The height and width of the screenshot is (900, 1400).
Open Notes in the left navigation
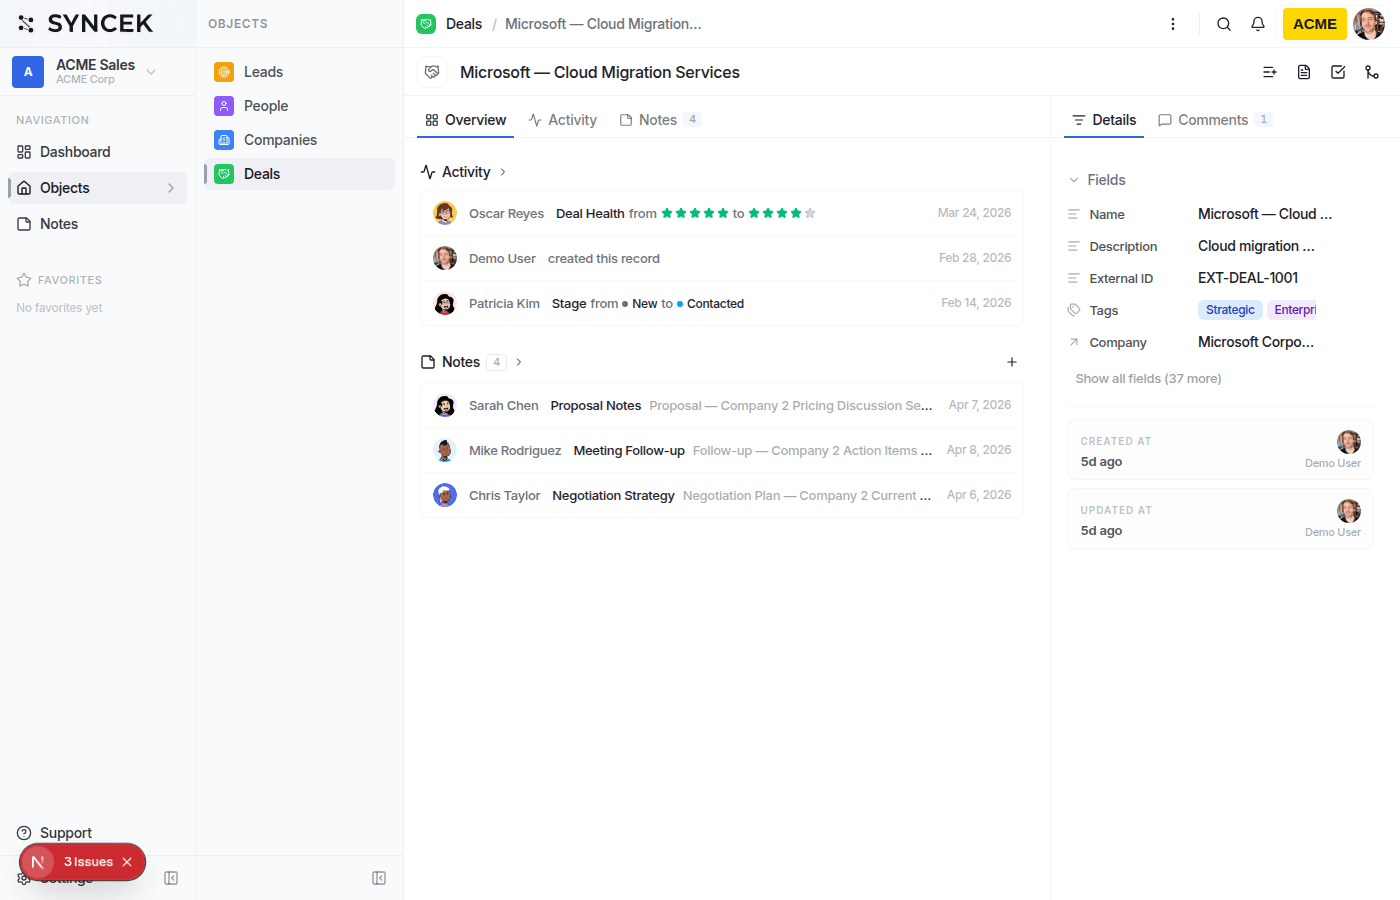point(97,224)
